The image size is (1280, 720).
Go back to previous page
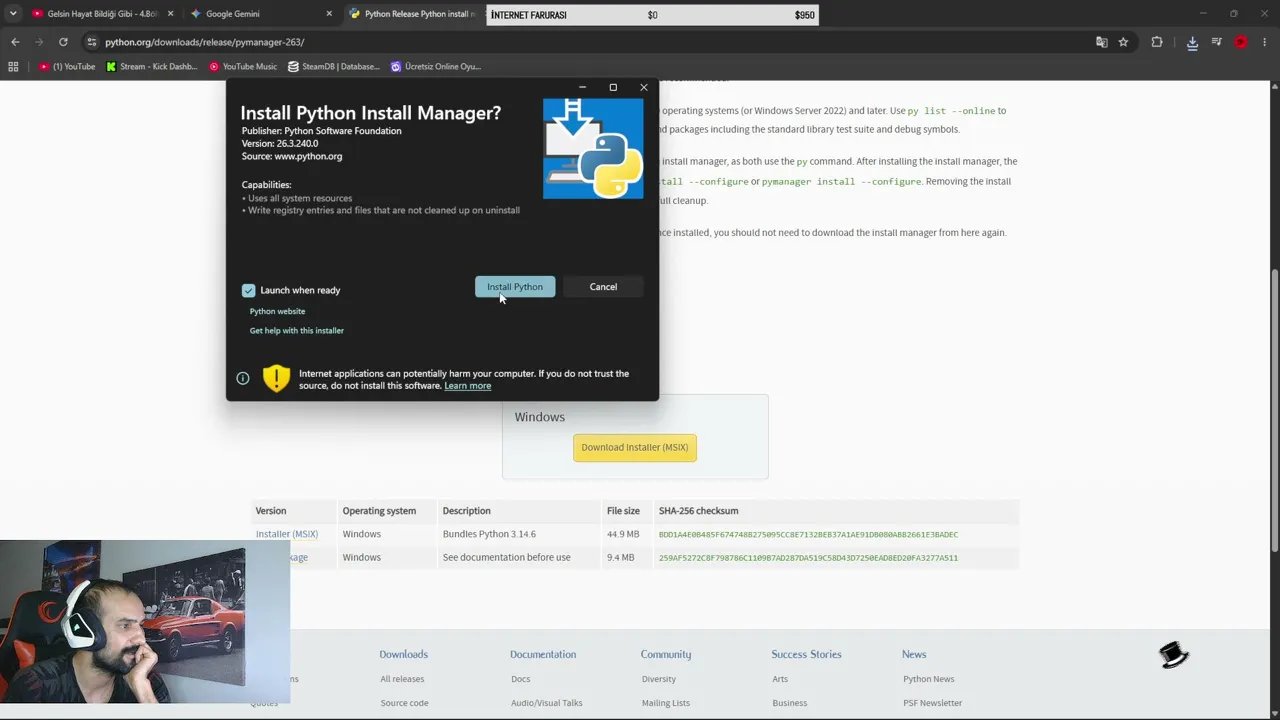[x=15, y=42]
